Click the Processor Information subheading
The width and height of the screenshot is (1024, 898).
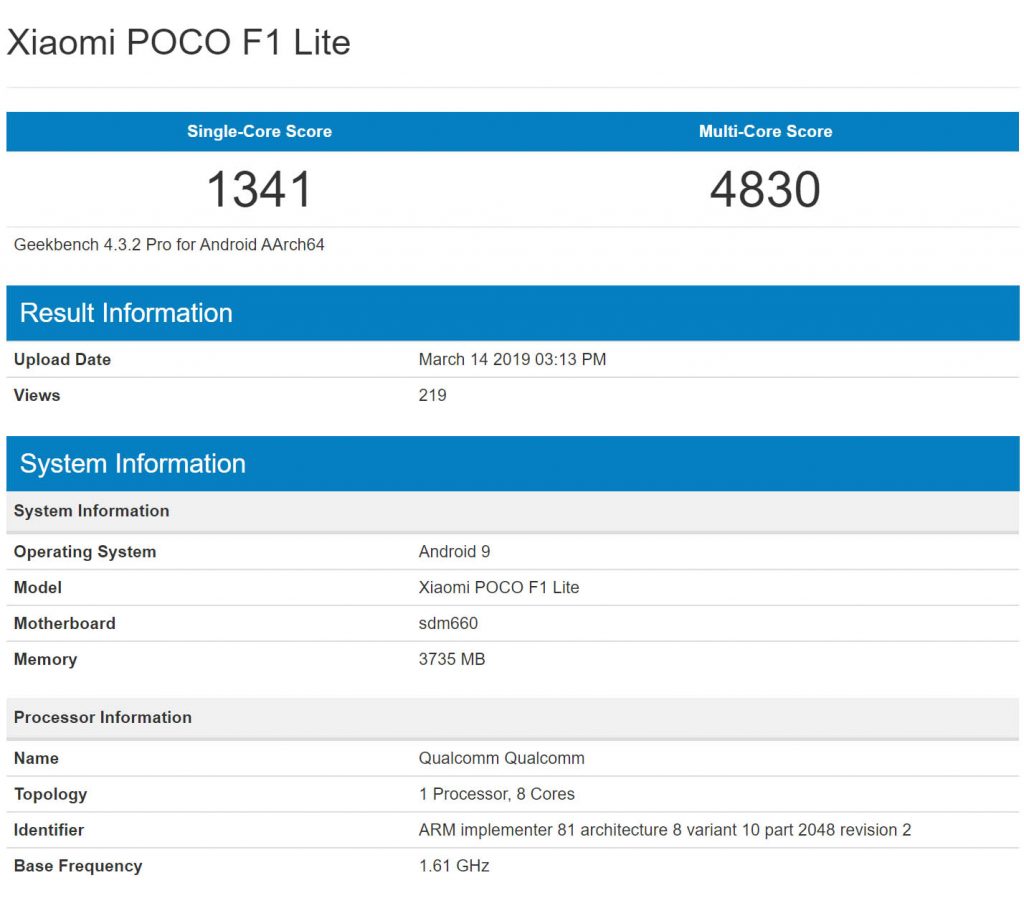coord(103,718)
